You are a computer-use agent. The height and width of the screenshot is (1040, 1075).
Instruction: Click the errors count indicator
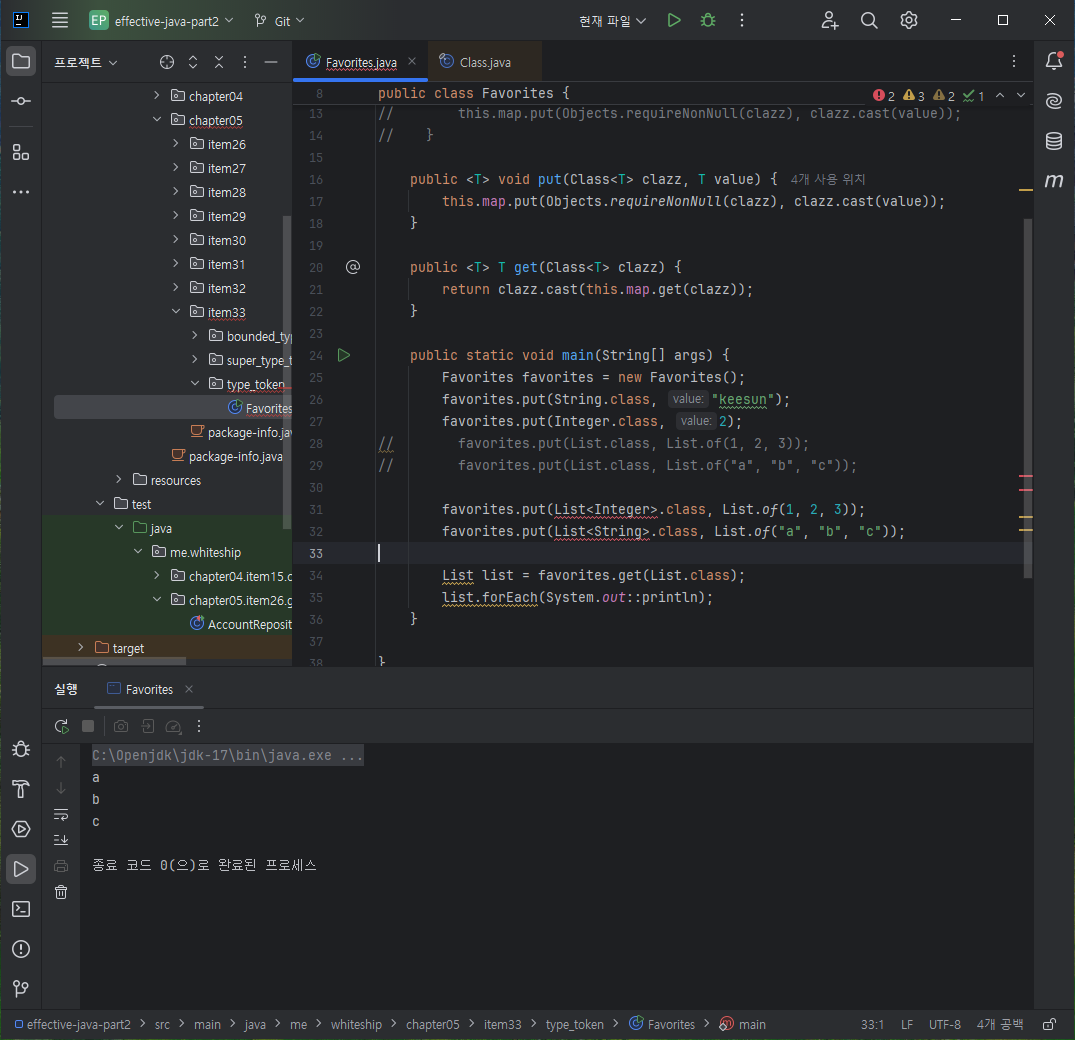884,96
